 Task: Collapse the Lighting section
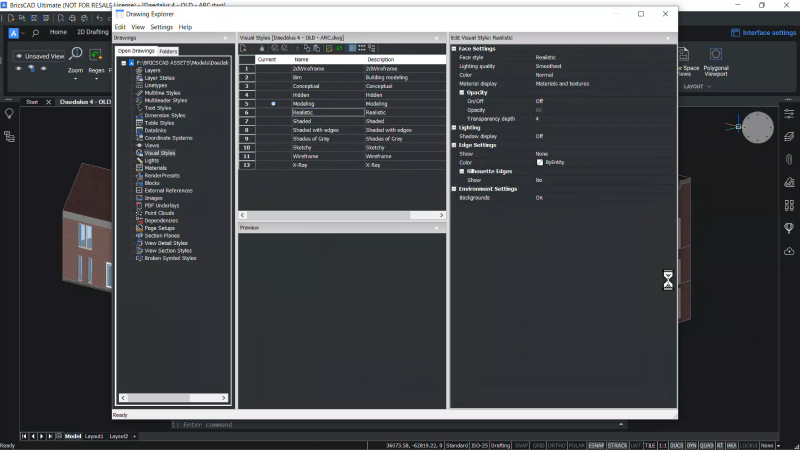[454, 128]
